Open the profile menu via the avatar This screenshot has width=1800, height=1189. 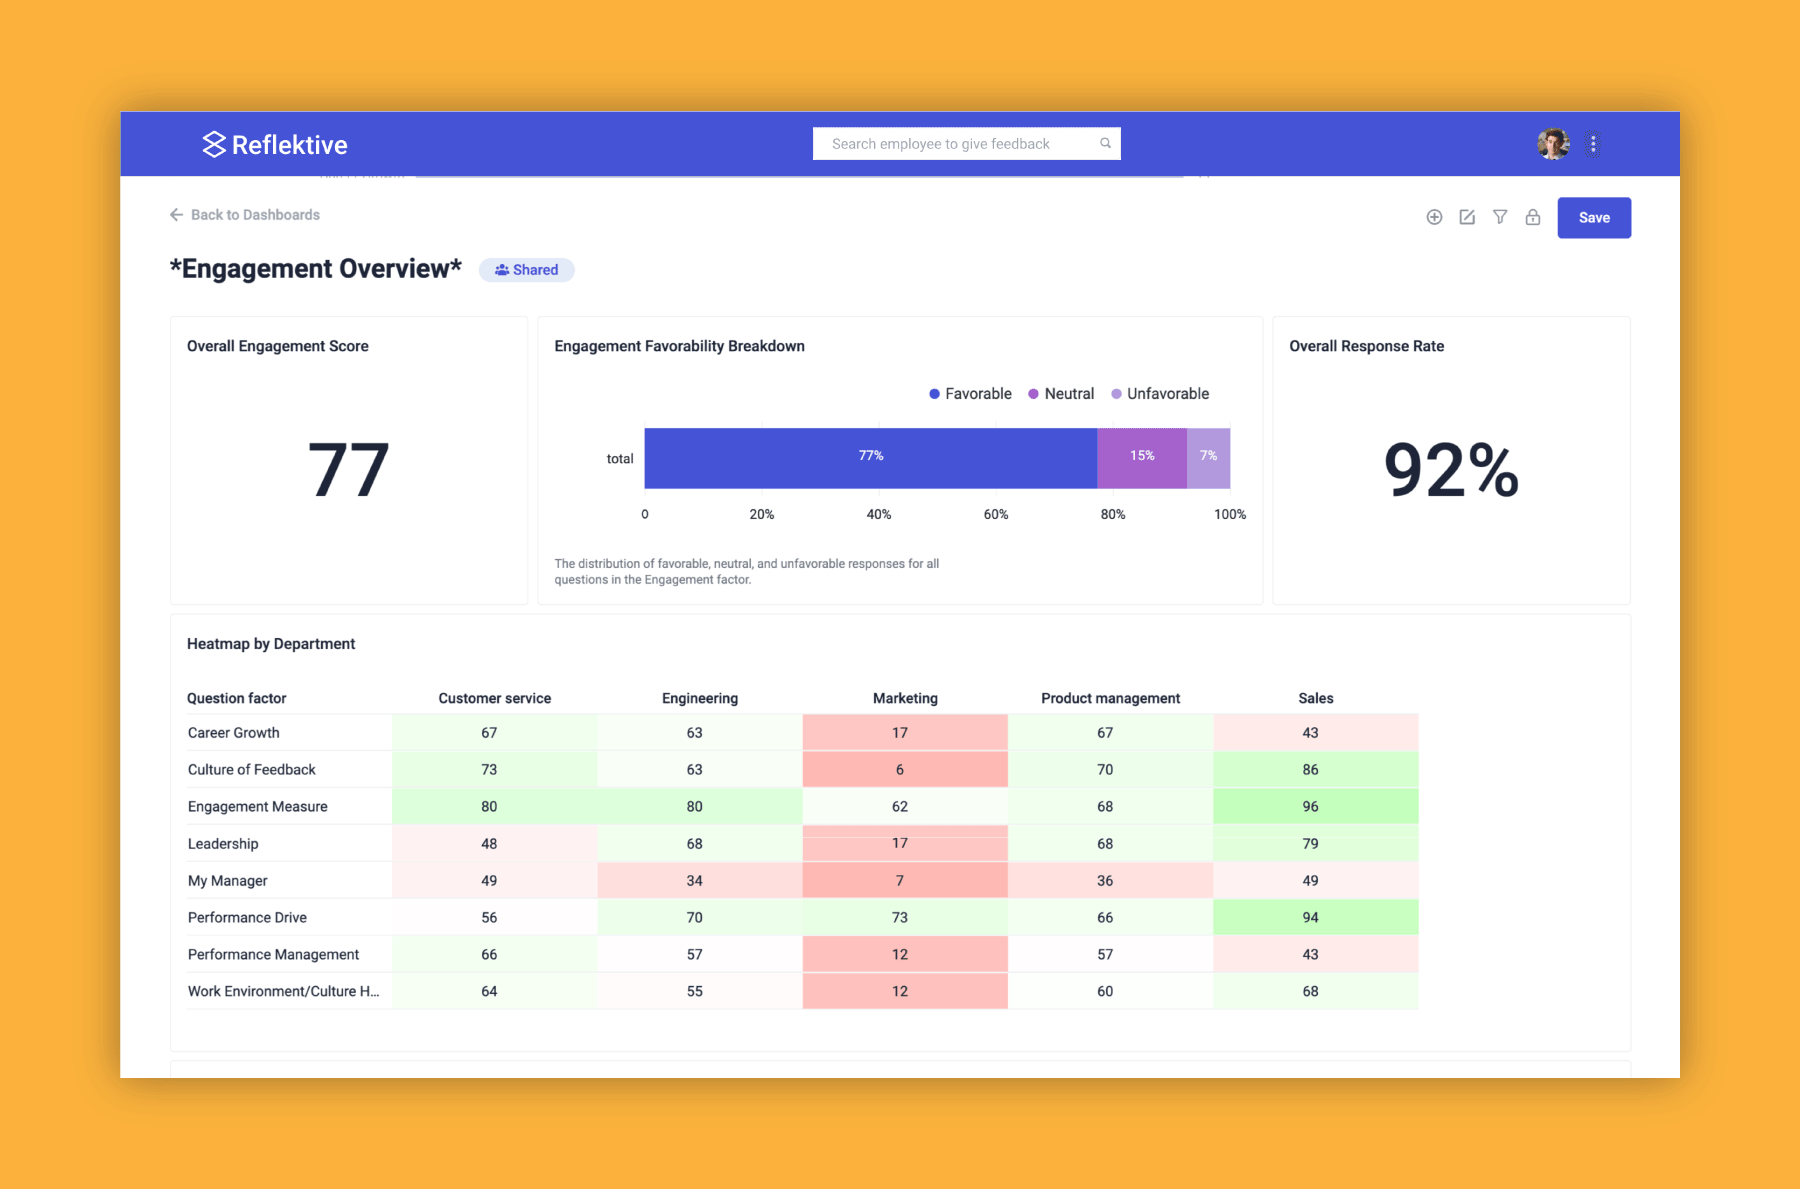point(1552,143)
